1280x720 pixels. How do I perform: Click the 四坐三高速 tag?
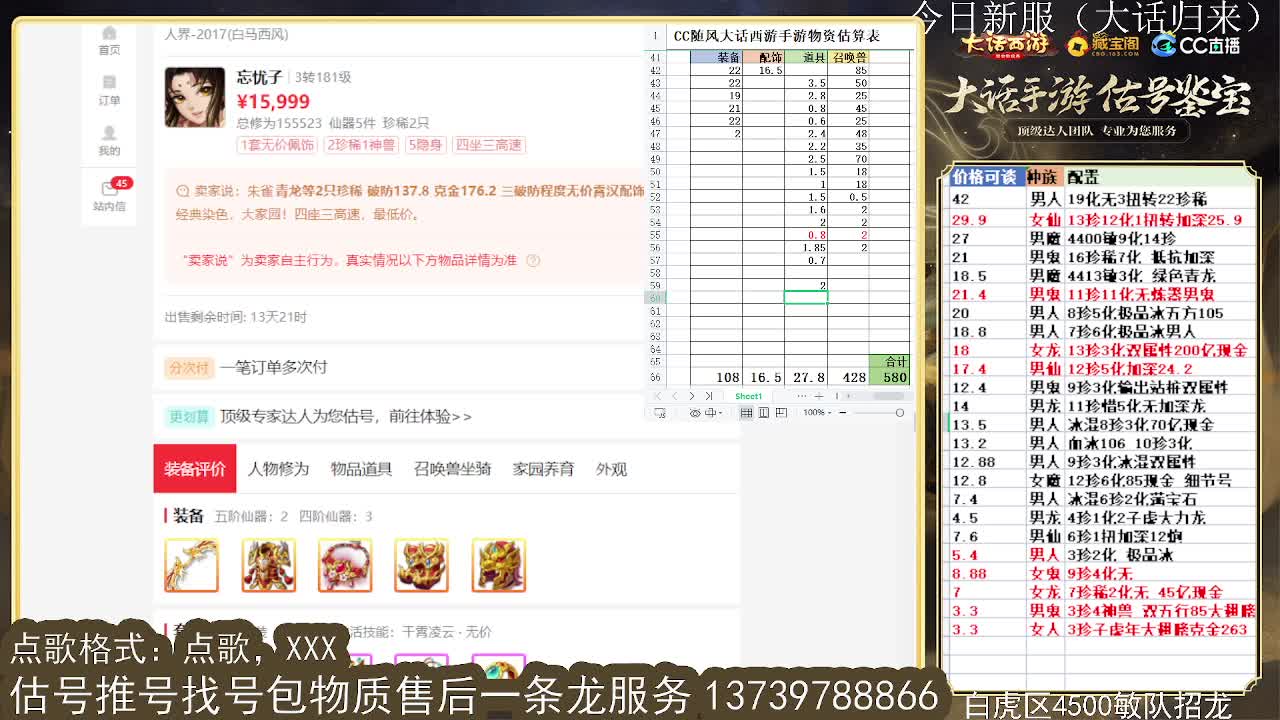pyautogui.click(x=488, y=145)
